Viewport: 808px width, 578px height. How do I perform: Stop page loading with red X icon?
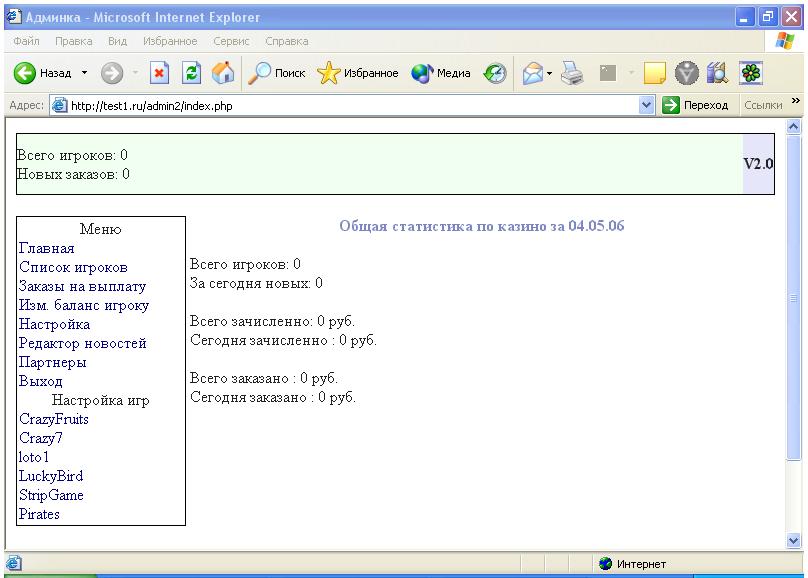click(159, 73)
